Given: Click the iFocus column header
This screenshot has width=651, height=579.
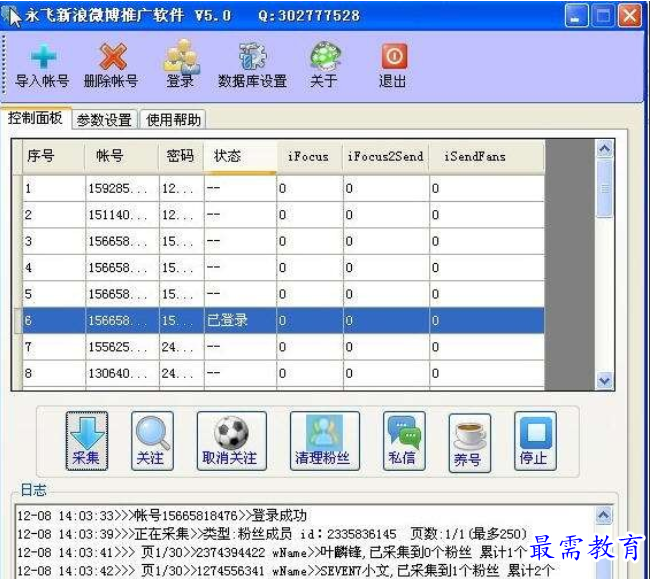Looking at the screenshot, I should point(310,156).
